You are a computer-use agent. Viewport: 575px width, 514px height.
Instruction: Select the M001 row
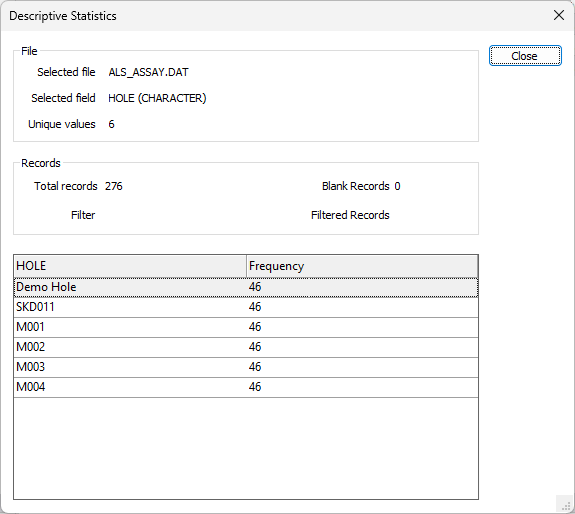click(x=246, y=327)
